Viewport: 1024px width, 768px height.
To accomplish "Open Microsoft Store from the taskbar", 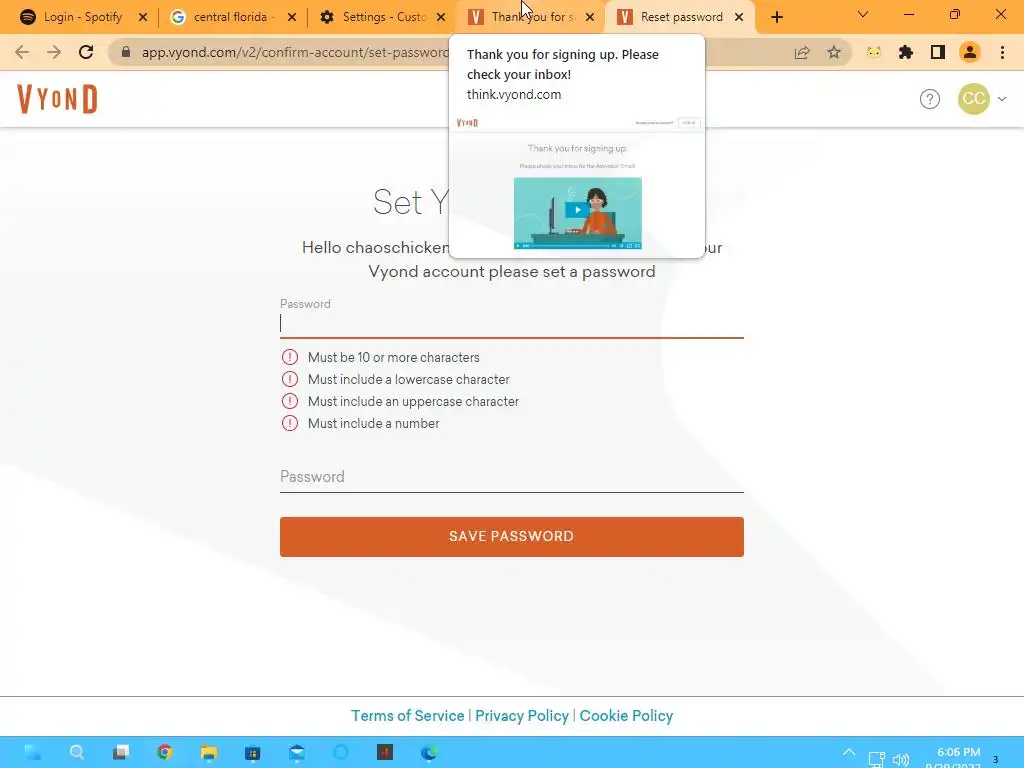I will pyautogui.click(x=252, y=753).
